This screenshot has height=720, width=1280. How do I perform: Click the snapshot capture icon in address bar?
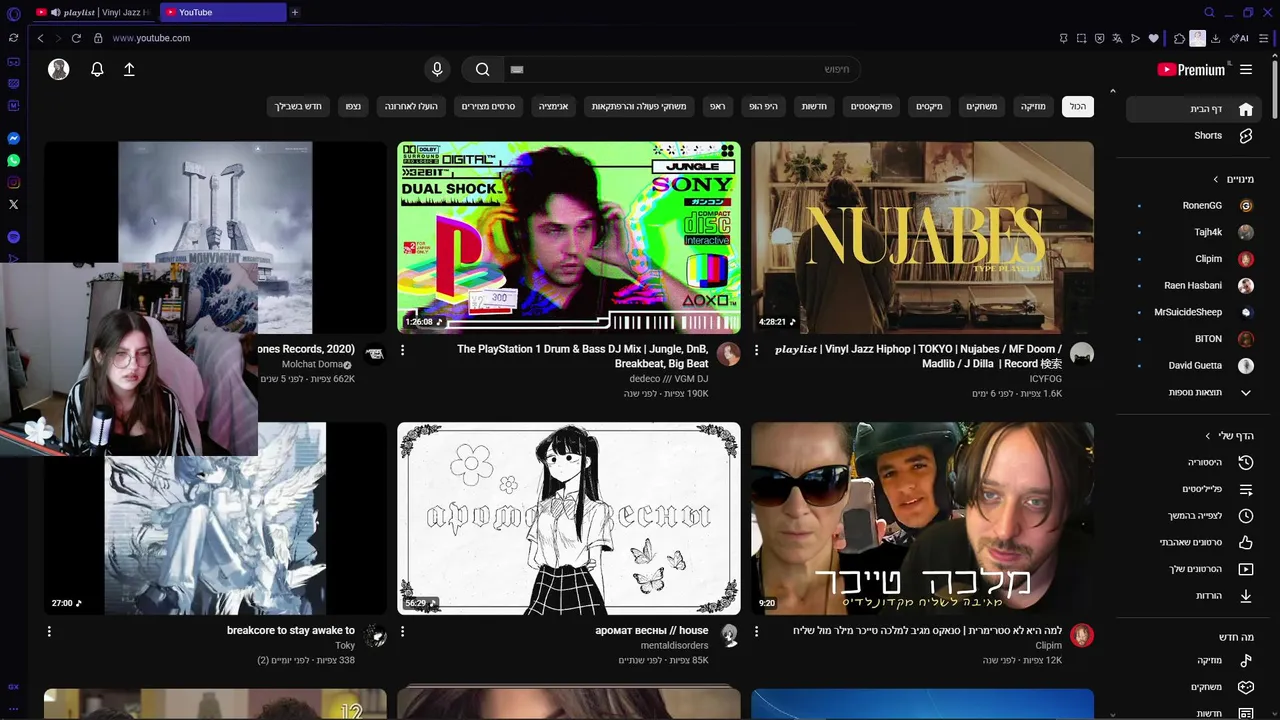[x=1081, y=38]
